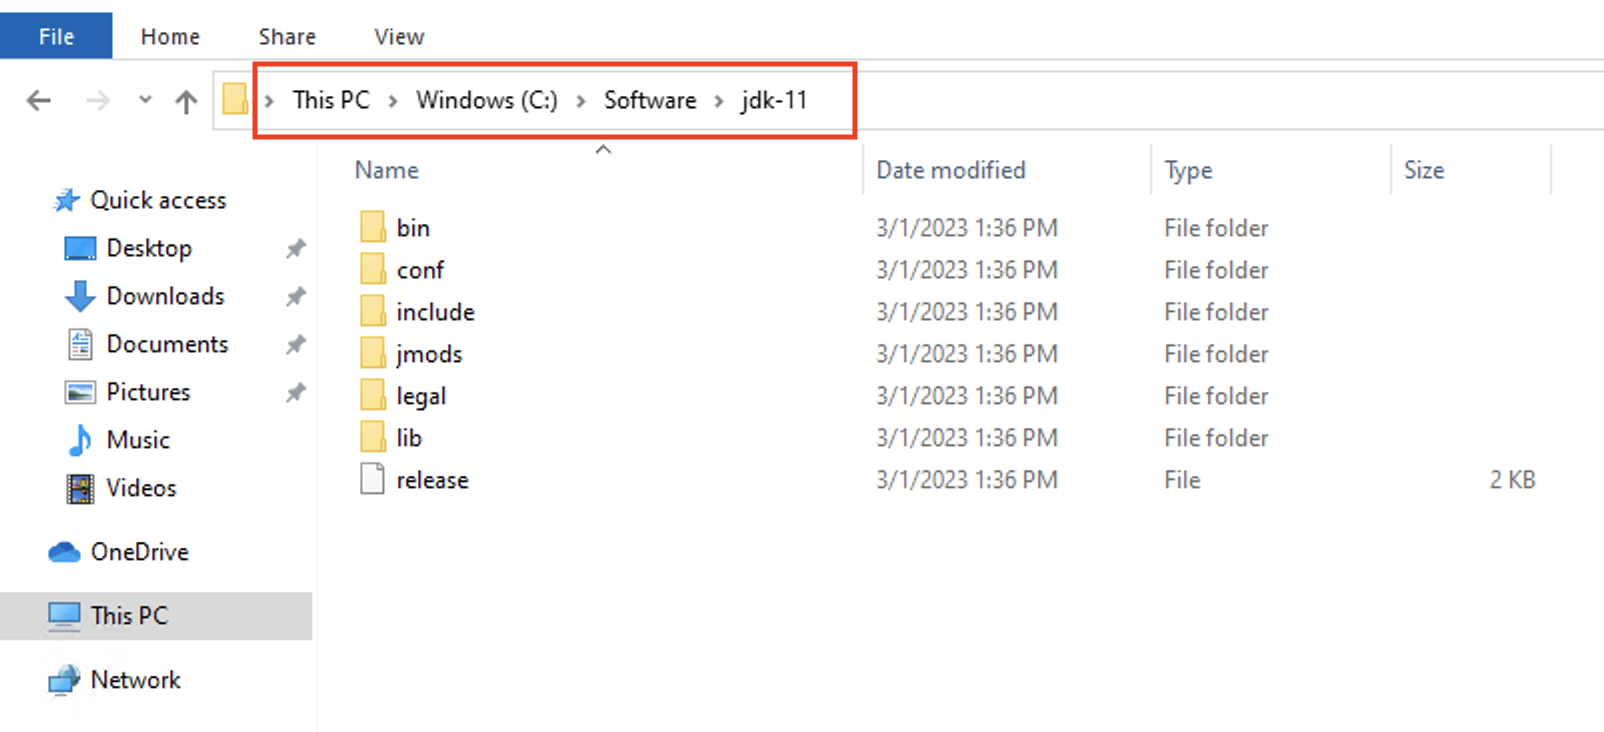
Task: Select the legal folder name
Action: 421,396
